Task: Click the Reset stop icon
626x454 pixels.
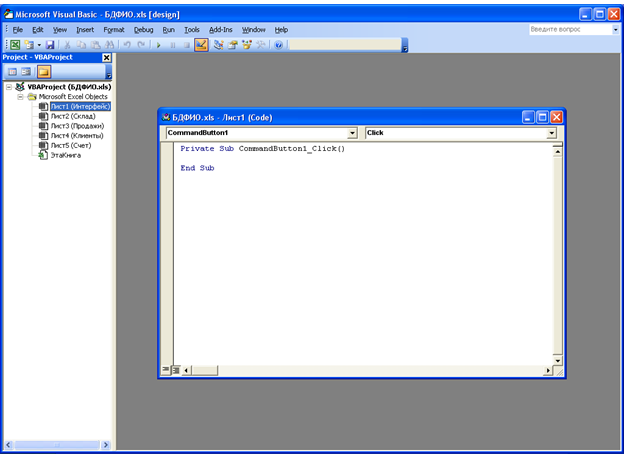Action: click(x=186, y=45)
